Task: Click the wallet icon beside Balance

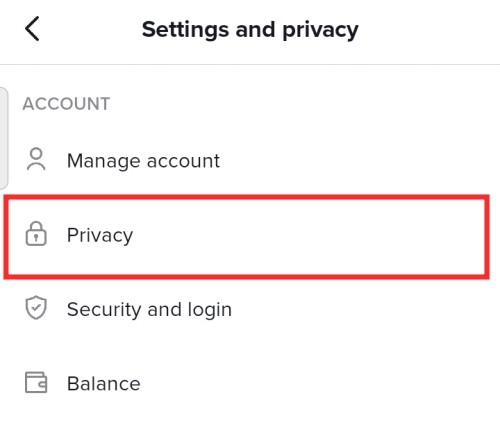Action: 36,382
